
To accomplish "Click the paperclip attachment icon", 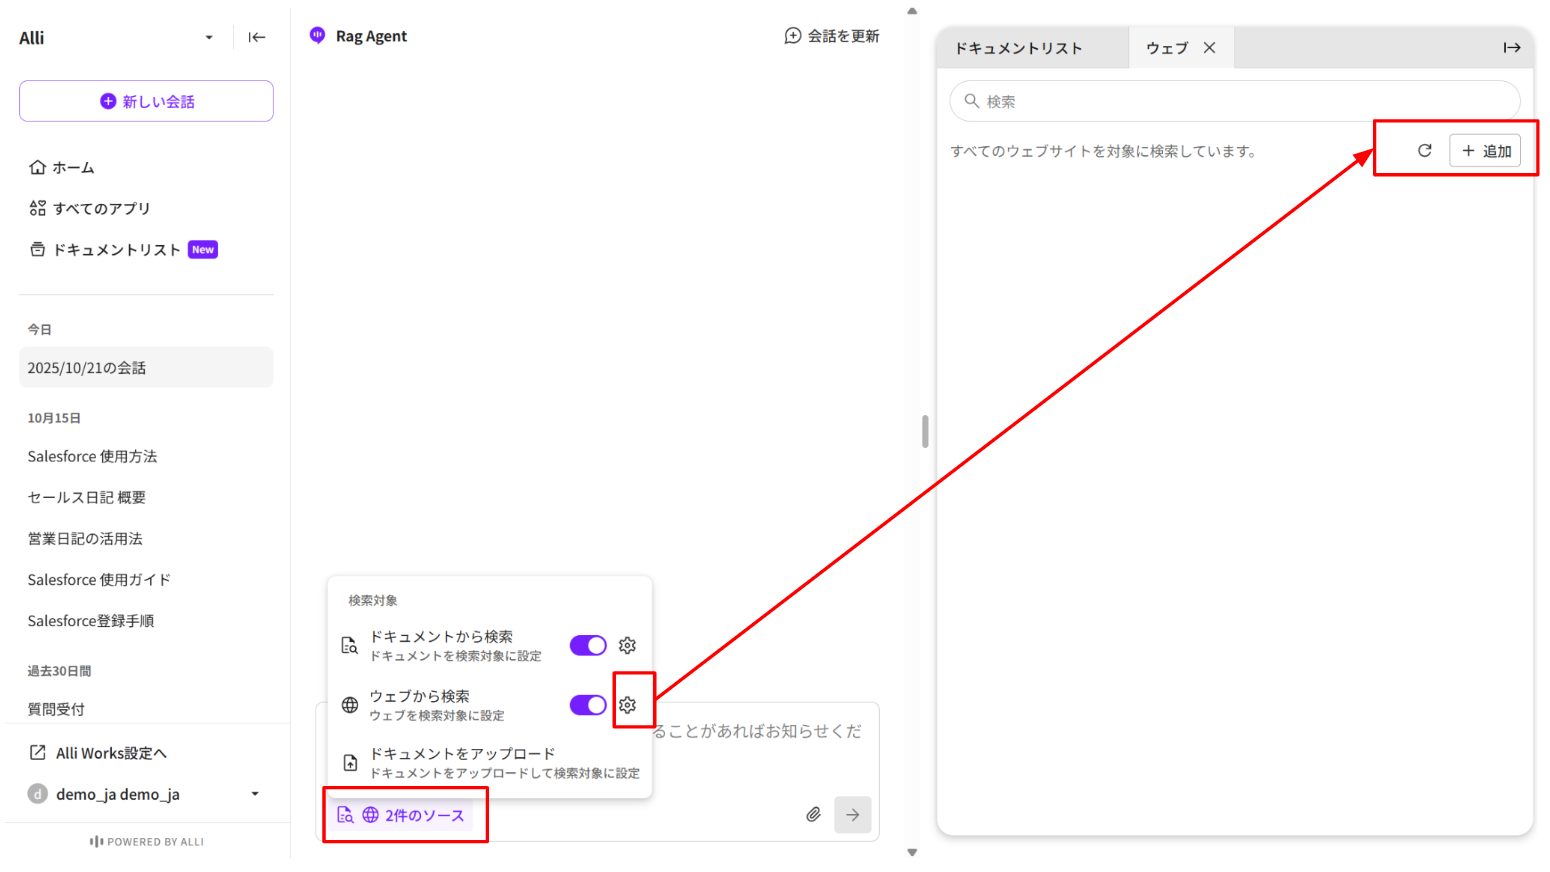I will (x=813, y=815).
